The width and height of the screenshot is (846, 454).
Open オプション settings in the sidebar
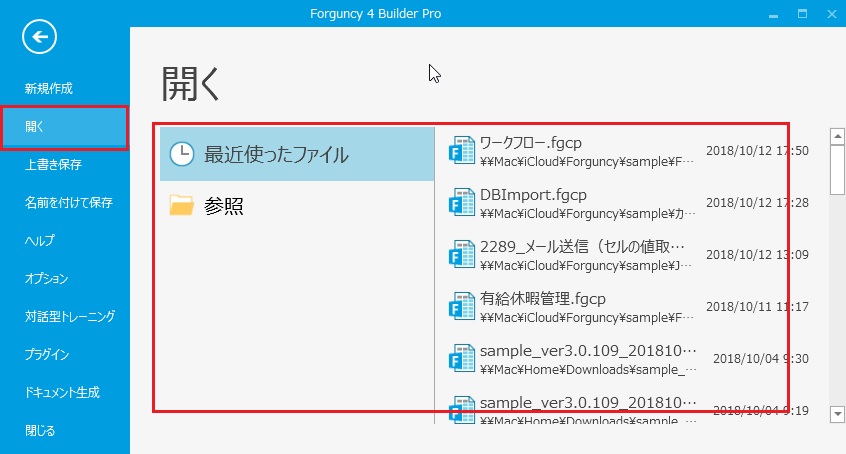point(46,279)
